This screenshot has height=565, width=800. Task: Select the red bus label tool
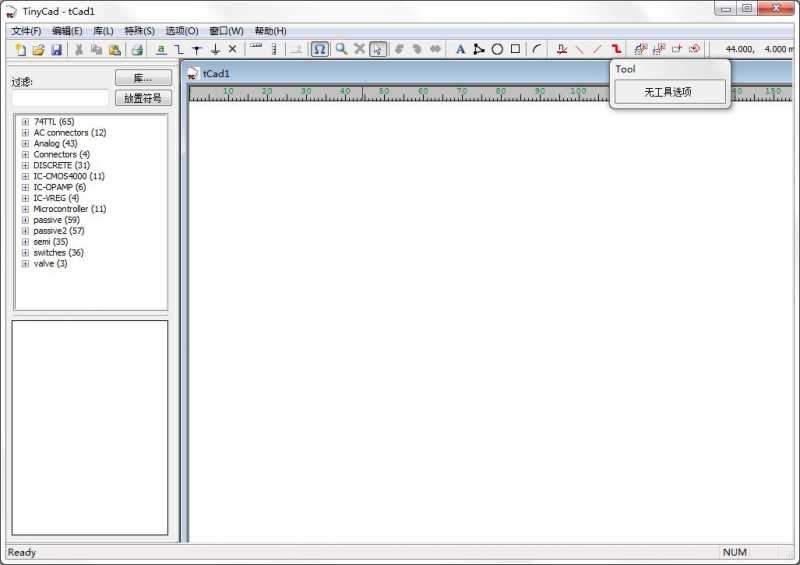click(562, 50)
